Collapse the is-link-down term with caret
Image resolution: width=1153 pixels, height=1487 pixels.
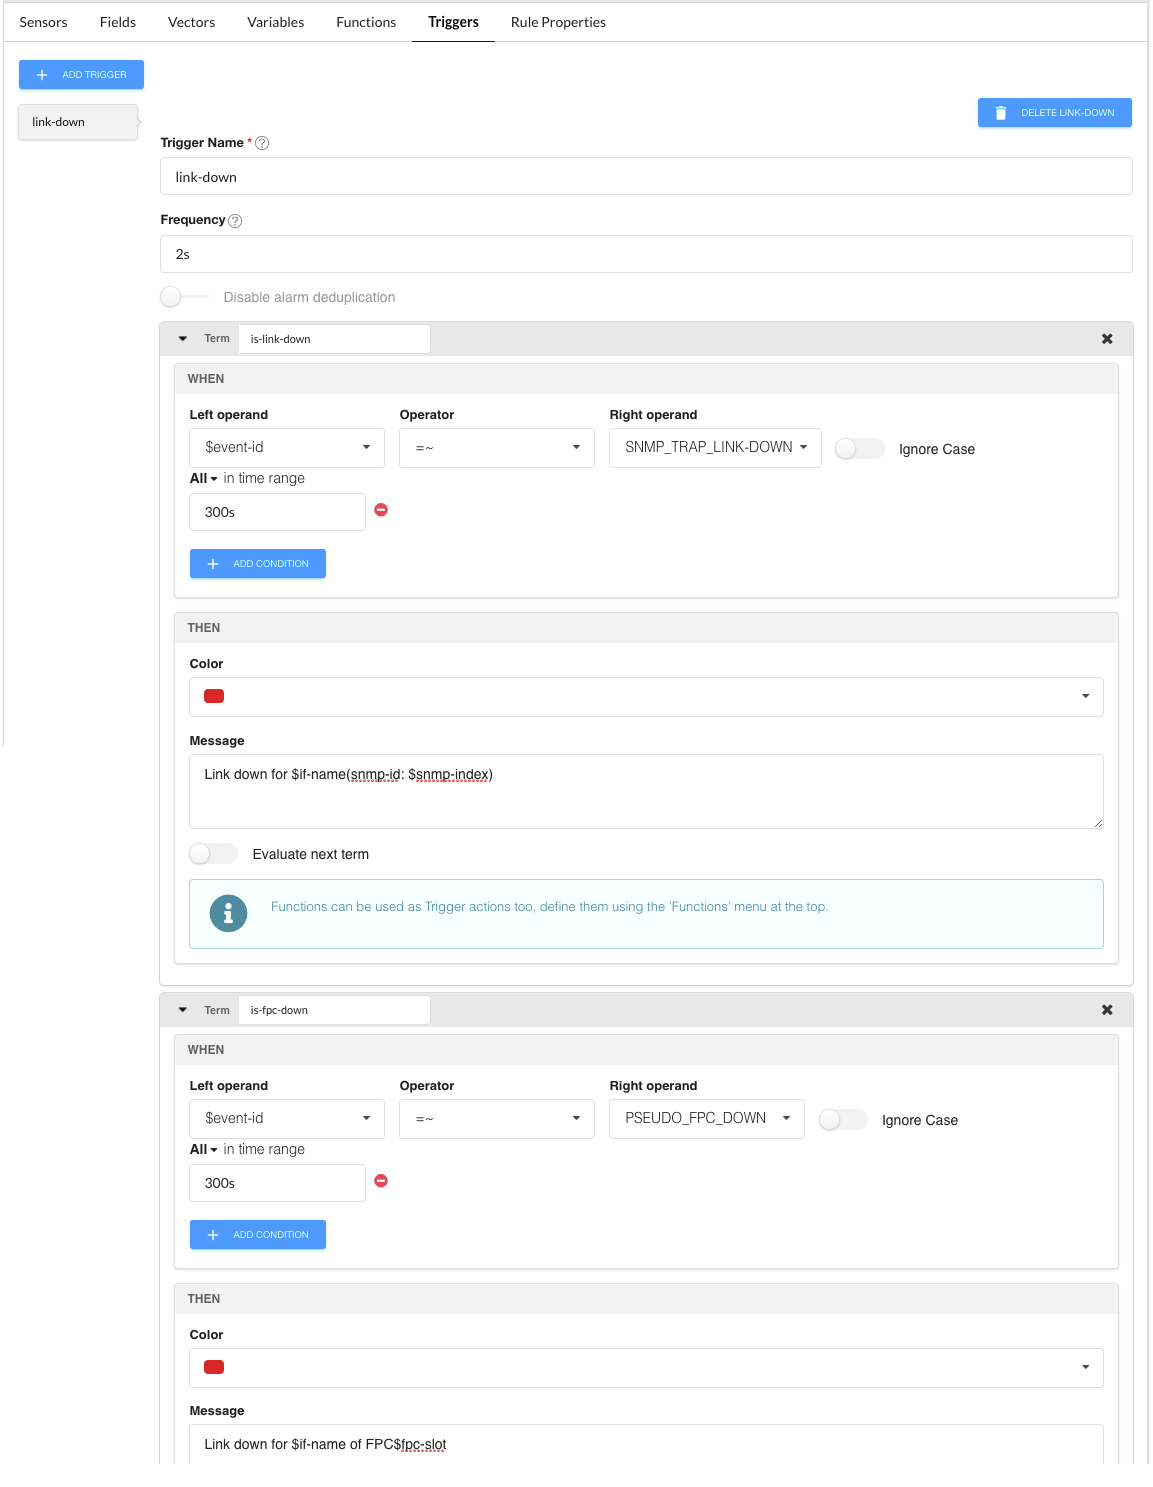pyautogui.click(x=183, y=339)
